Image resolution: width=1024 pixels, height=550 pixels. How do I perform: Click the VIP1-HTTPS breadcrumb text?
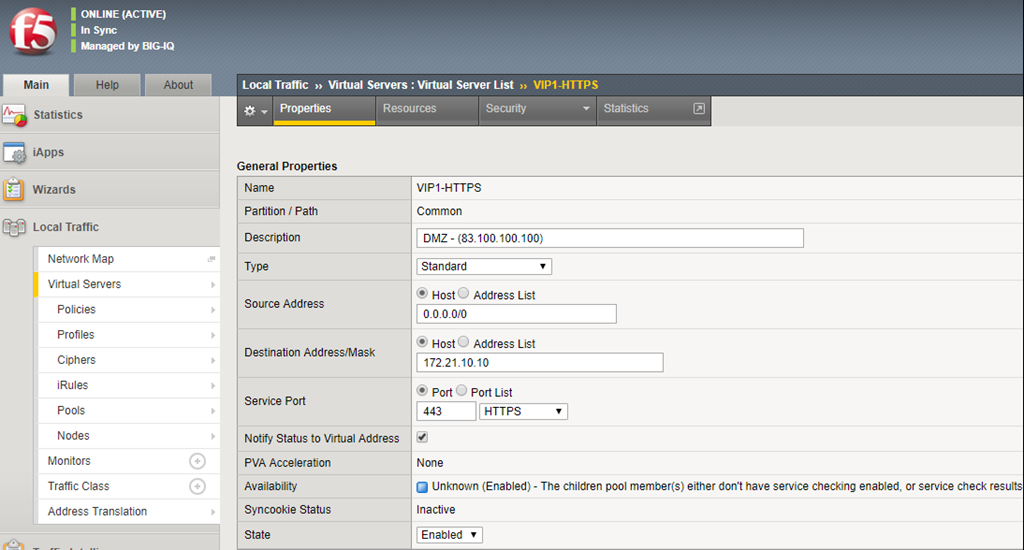(x=566, y=85)
